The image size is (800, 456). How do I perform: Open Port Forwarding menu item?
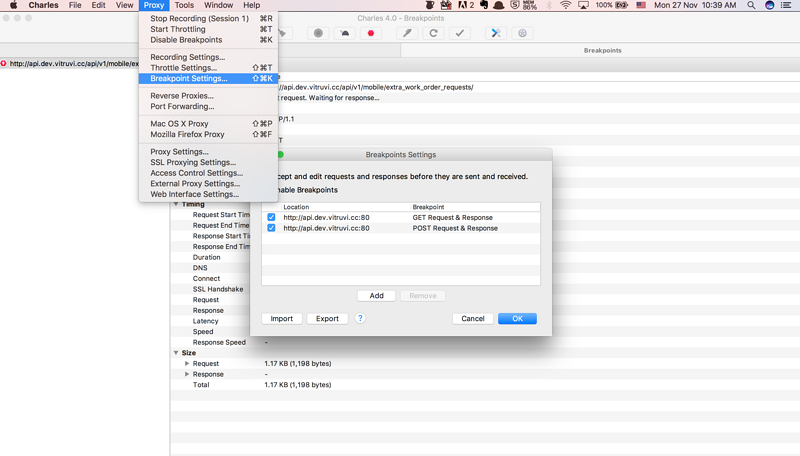point(208,107)
